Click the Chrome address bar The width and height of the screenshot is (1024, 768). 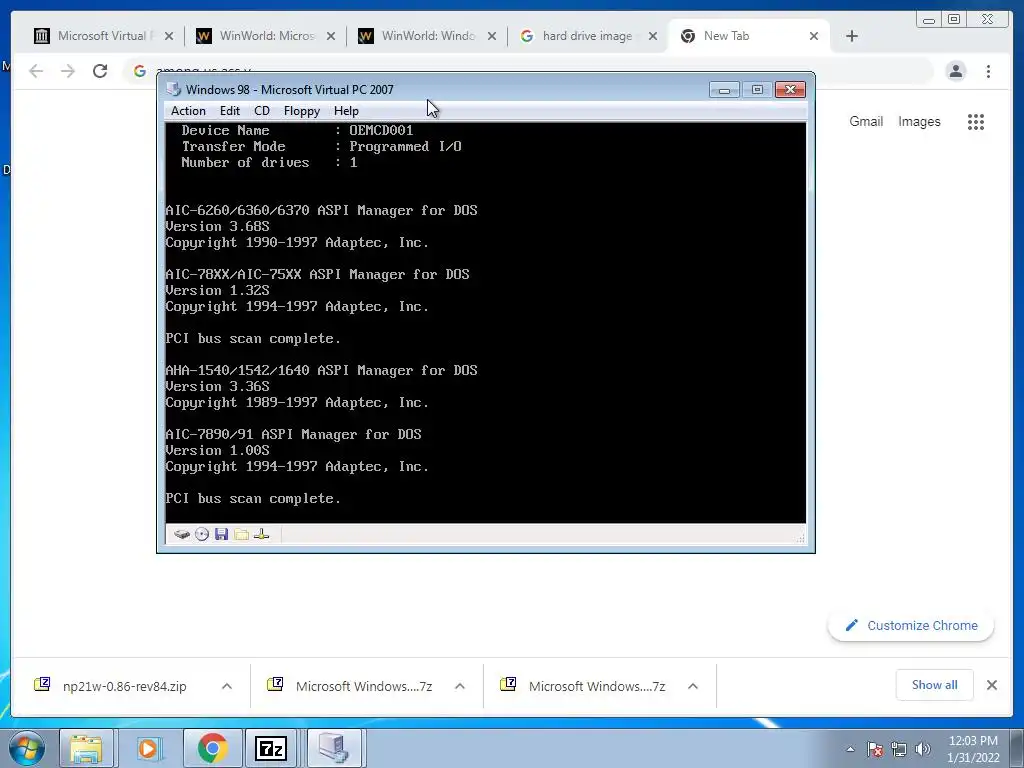(528, 71)
